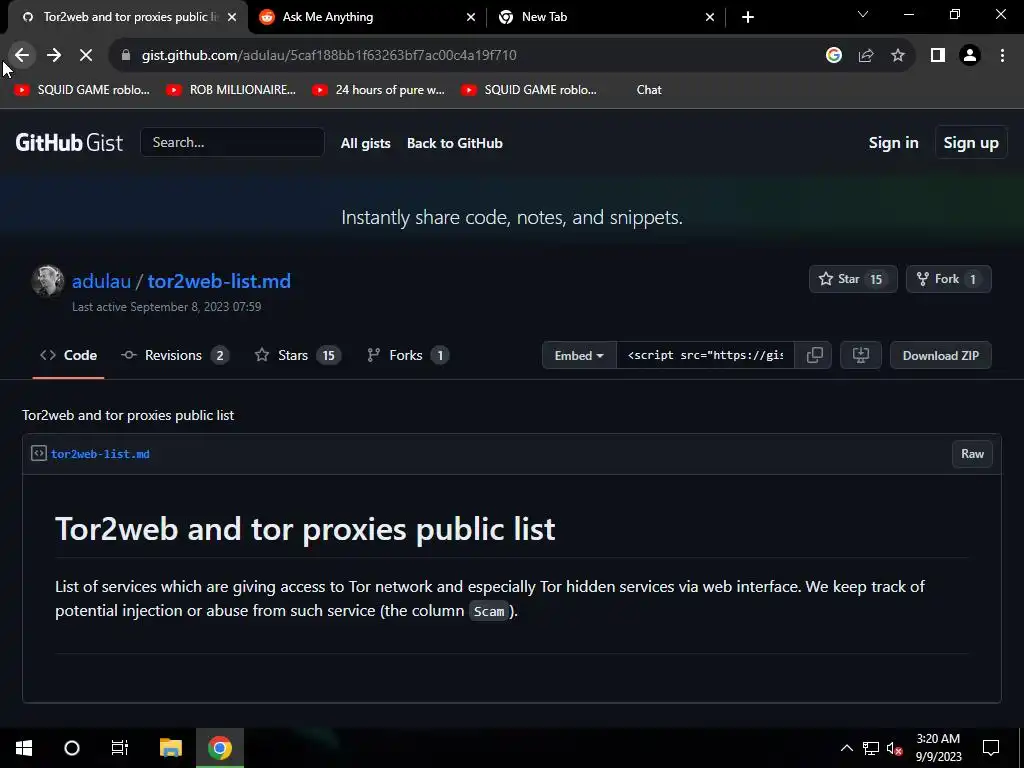The width and height of the screenshot is (1024, 768).
Task: Open first SQUID GAME roblox bookmark
Action: pos(82,90)
